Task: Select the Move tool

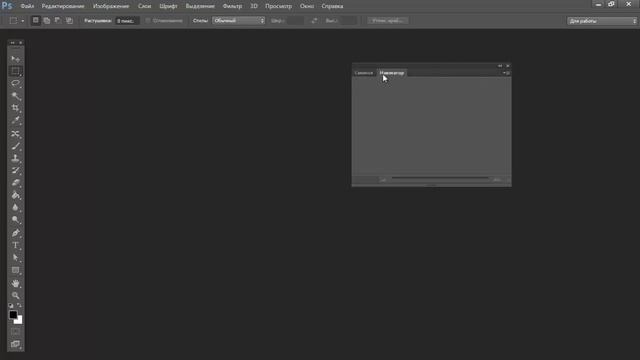Action: click(16, 59)
